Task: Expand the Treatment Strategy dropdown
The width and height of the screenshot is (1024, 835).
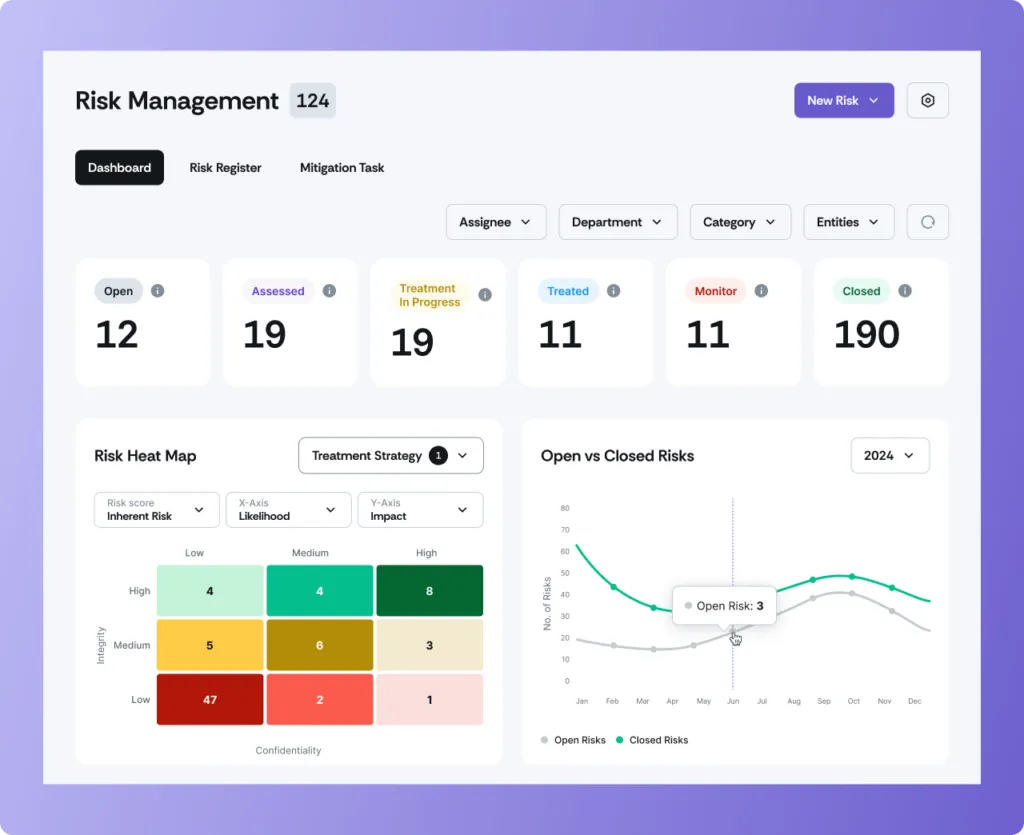Action: (x=390, y=455)
